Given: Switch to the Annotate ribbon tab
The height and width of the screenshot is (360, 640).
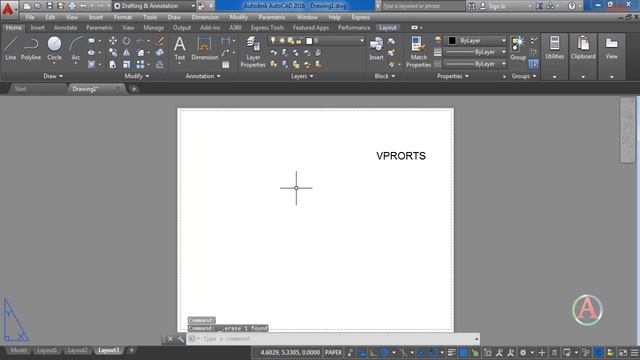Looking at the screenshot, I should click(x=65, y=28).
